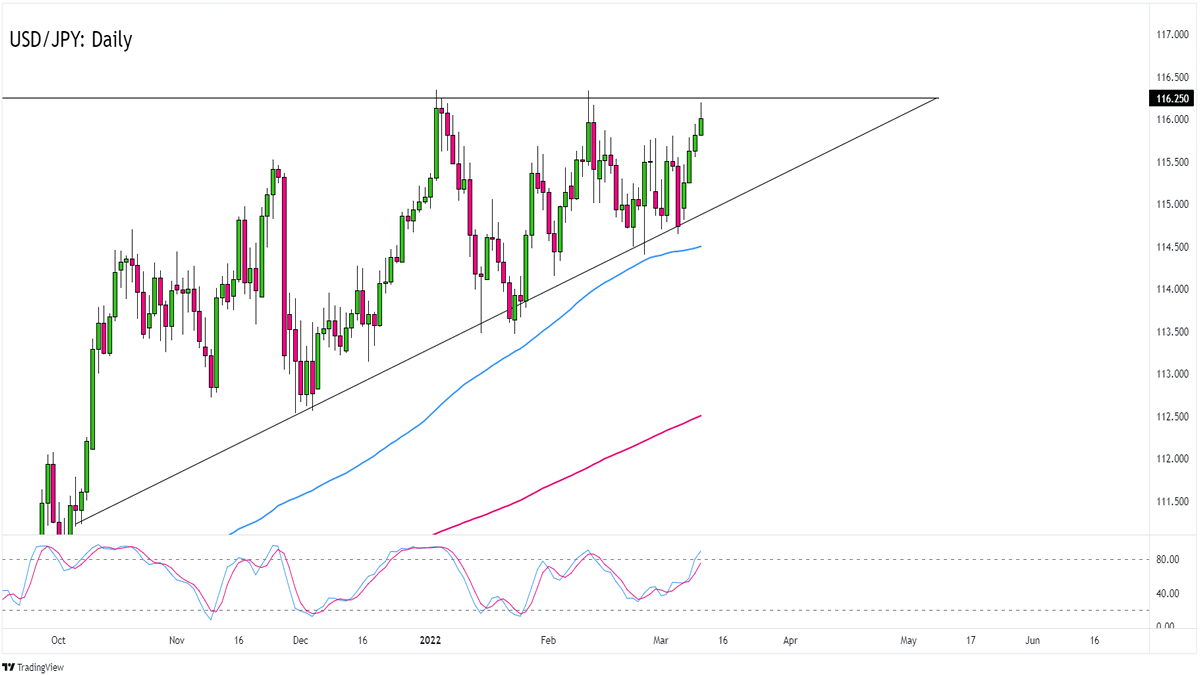Click the 17 date label after May
Viewport: 1200px width, 675px height.
tap(970, 640)
